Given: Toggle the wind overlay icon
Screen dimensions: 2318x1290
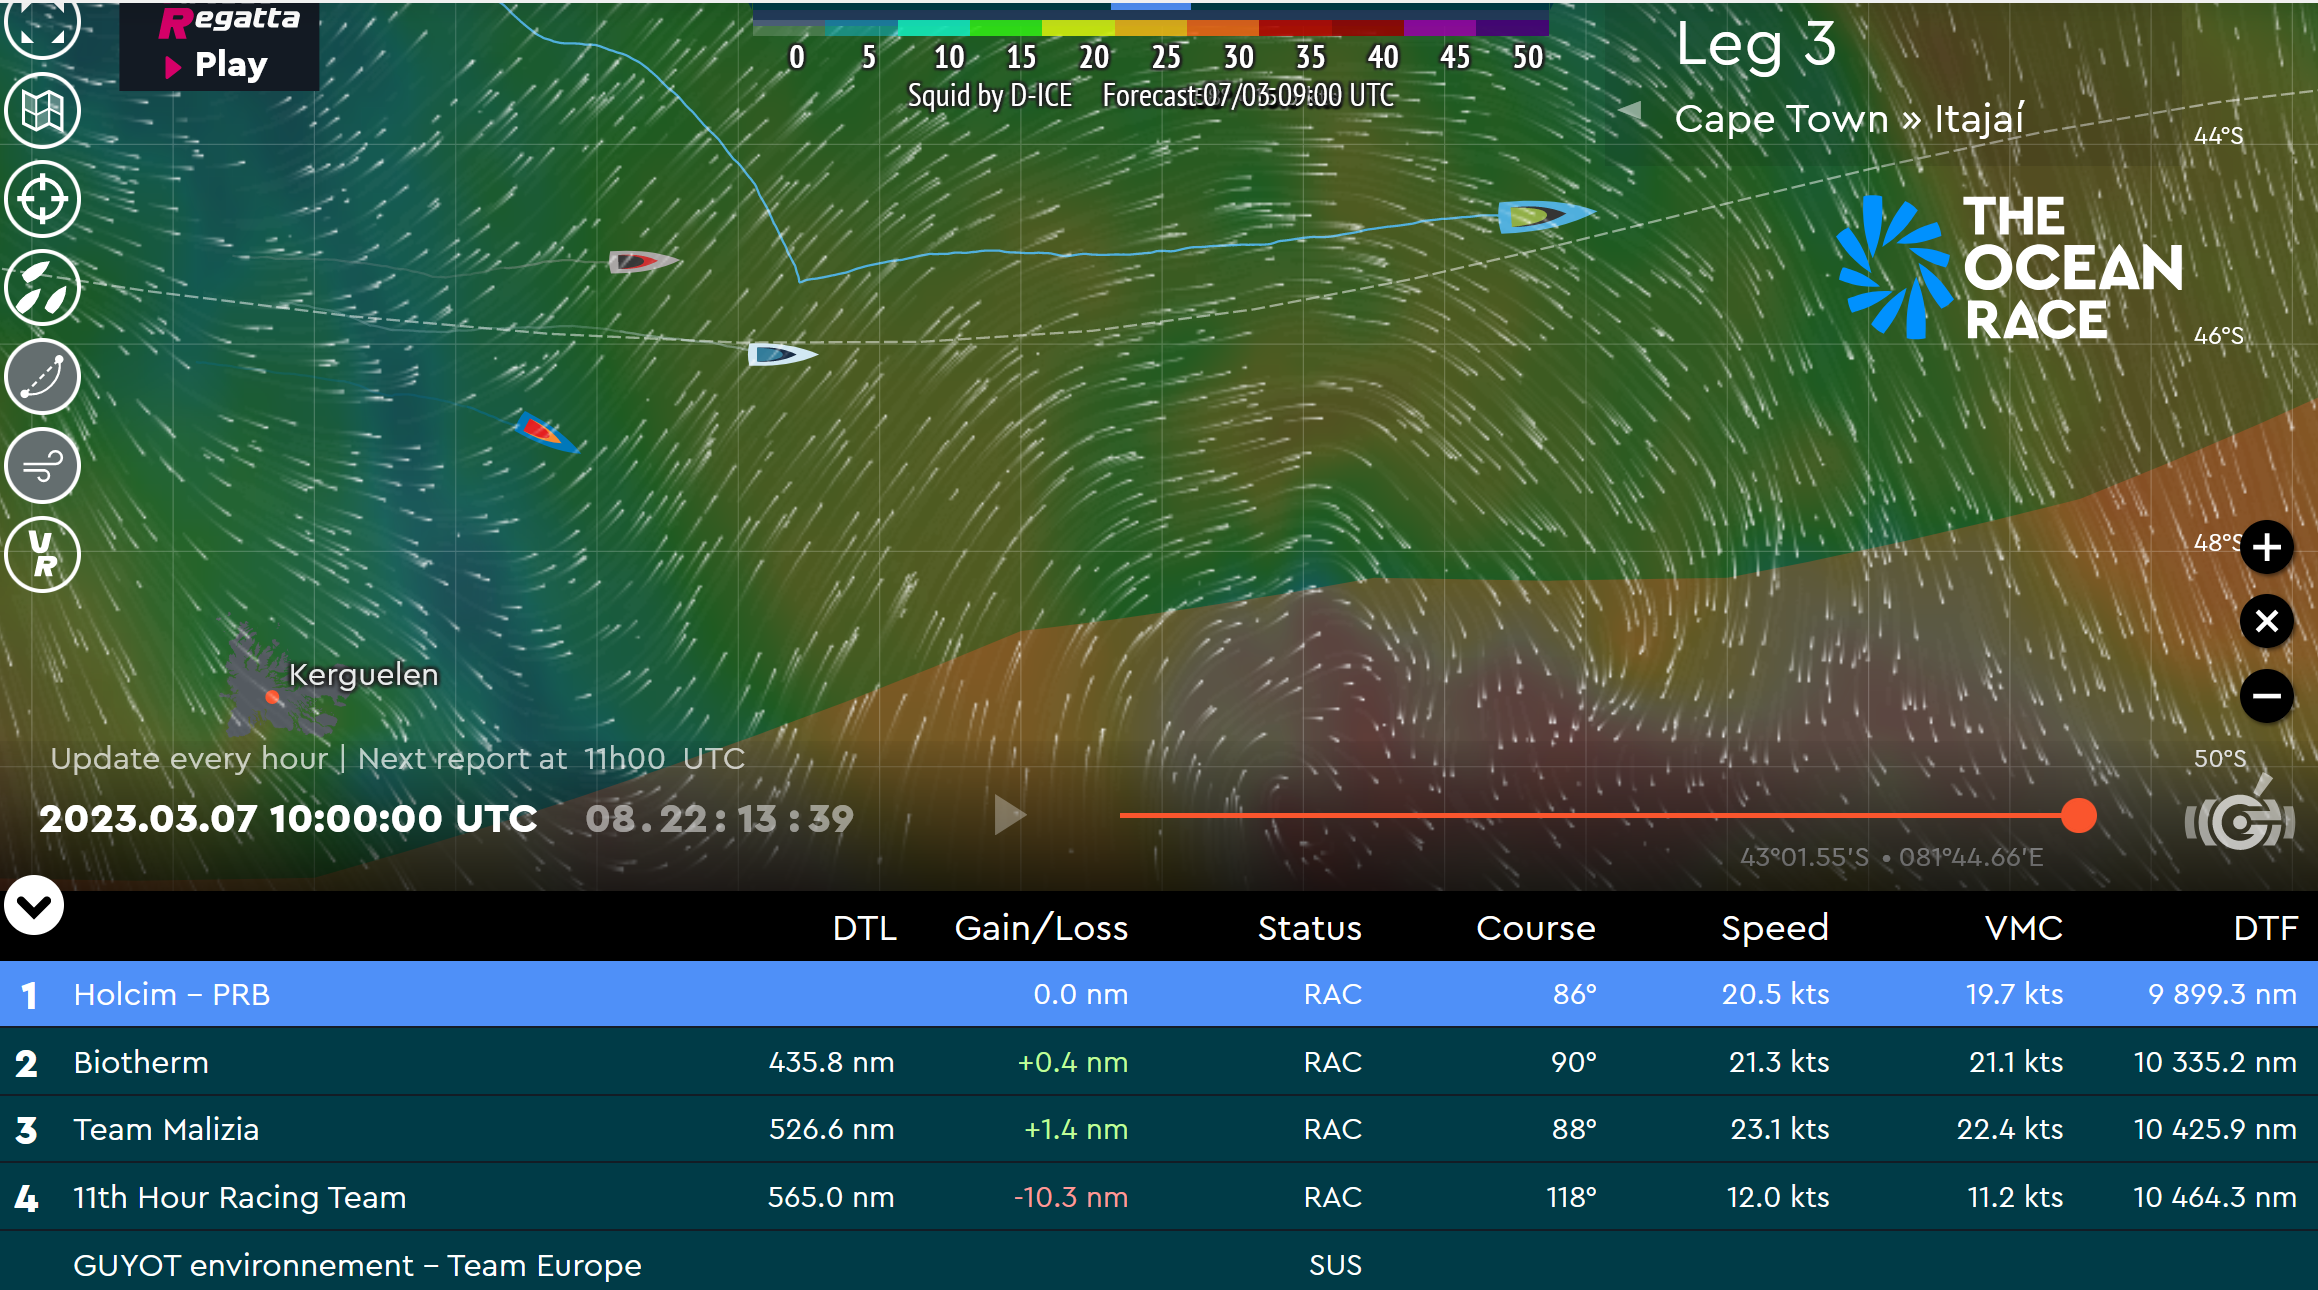Looking at the screenshot, I should [42, 466].
